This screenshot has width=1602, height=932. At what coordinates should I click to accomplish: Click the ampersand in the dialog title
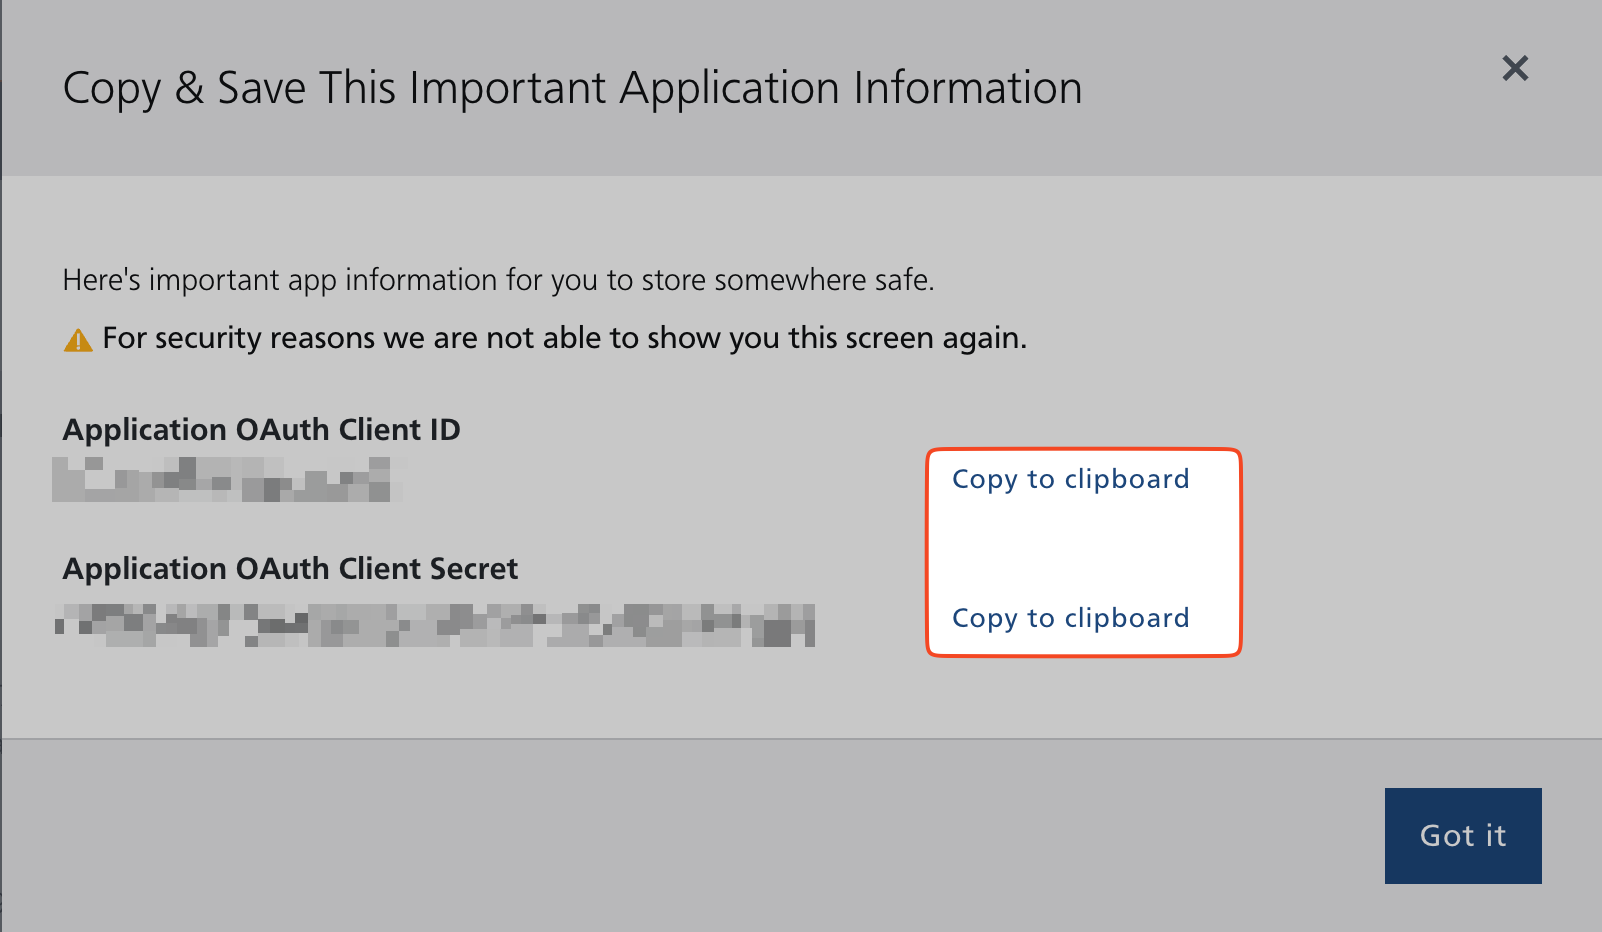(x=189, y=88)
